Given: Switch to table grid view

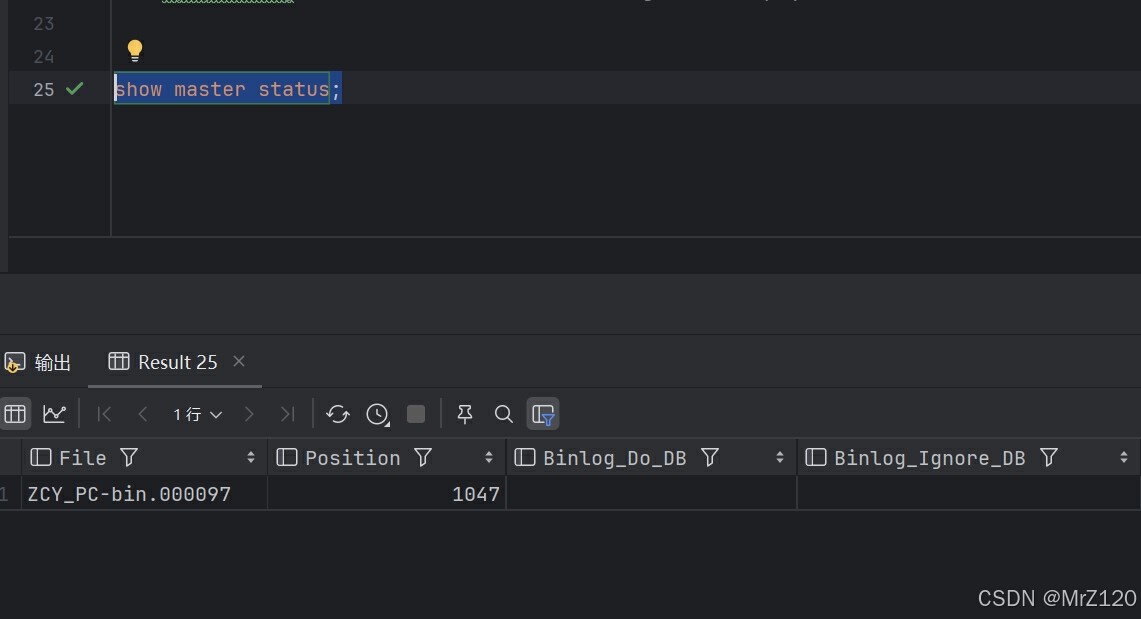Looking at the screenshot, I should pos(15,414).
